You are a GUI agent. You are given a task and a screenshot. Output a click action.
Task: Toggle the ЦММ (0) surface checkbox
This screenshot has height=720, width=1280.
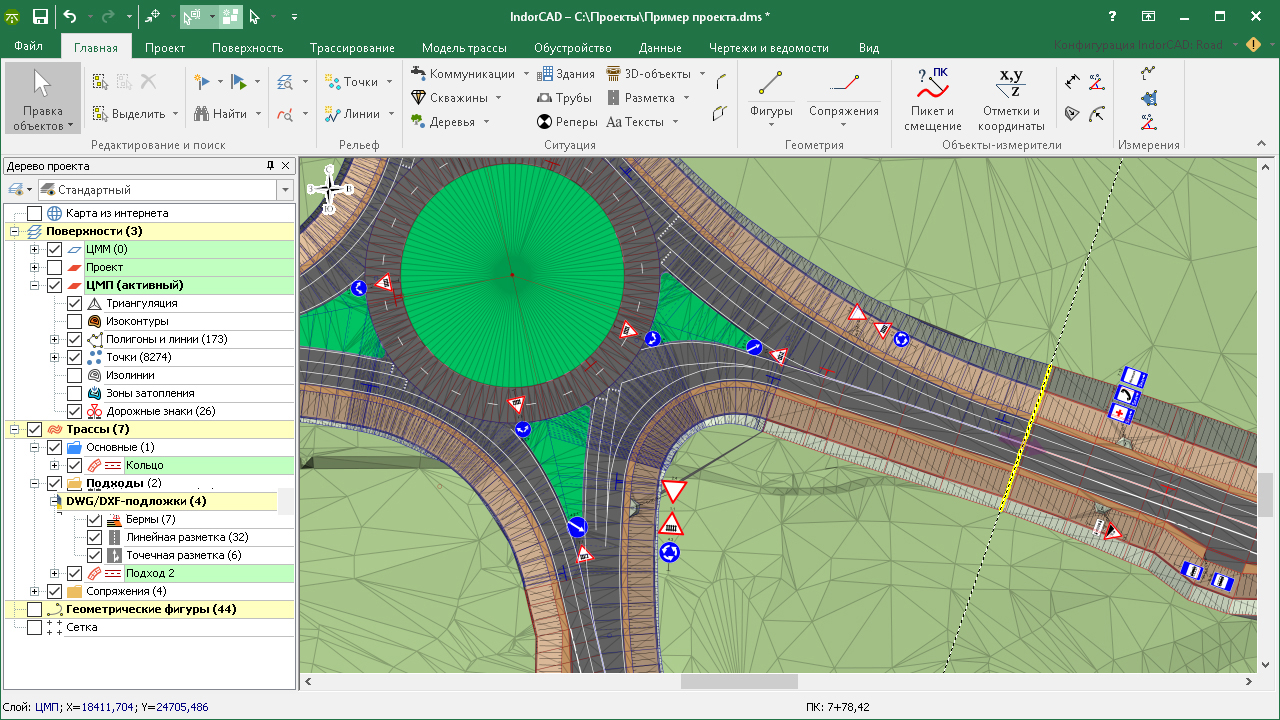(x=54, y=249)
